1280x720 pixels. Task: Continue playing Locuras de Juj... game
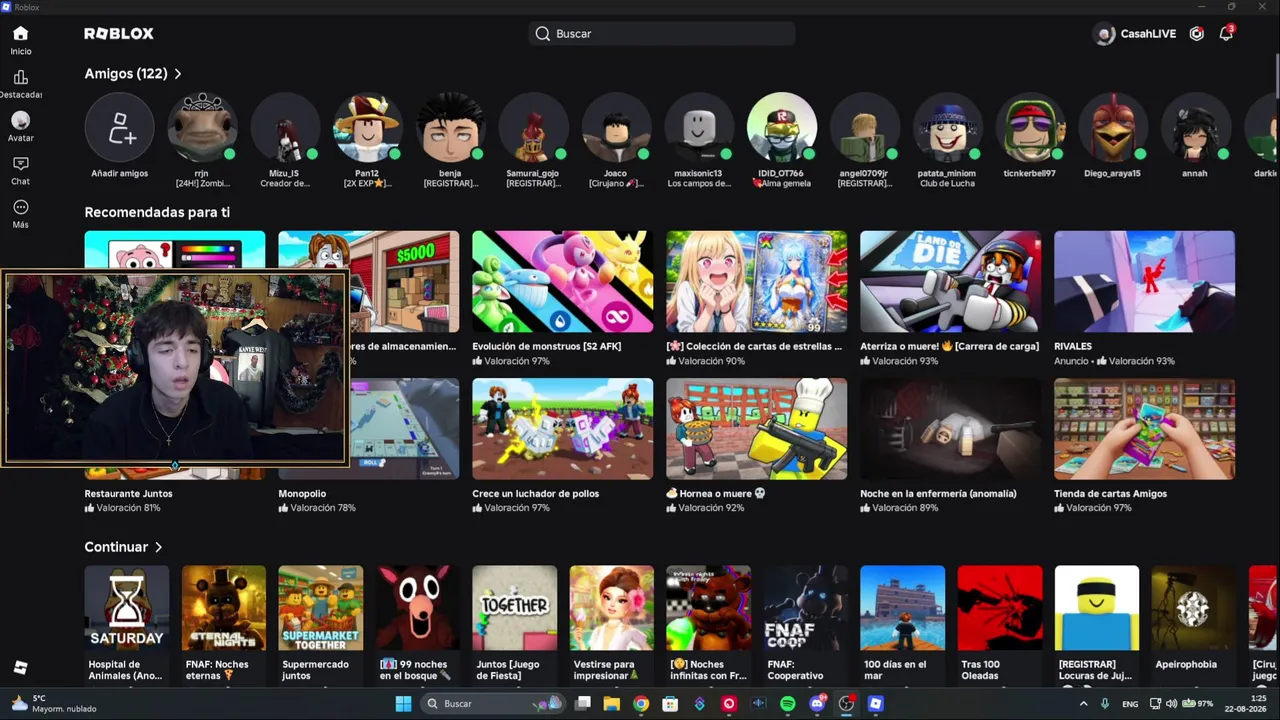click(1097, 608)
